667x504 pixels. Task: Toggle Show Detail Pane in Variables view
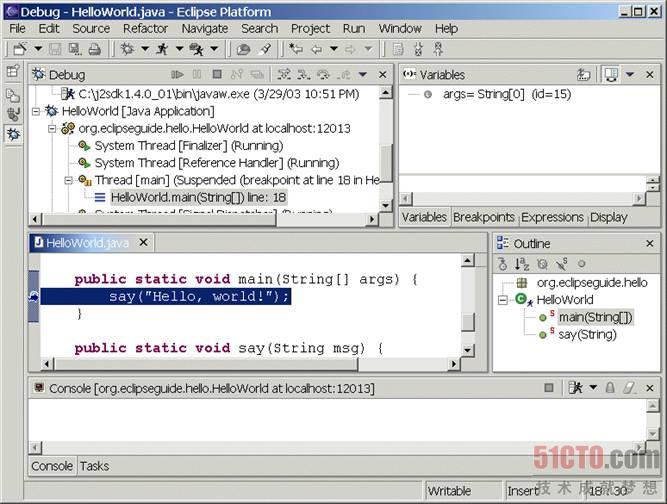pyautogui.click(x=611, y=75)
